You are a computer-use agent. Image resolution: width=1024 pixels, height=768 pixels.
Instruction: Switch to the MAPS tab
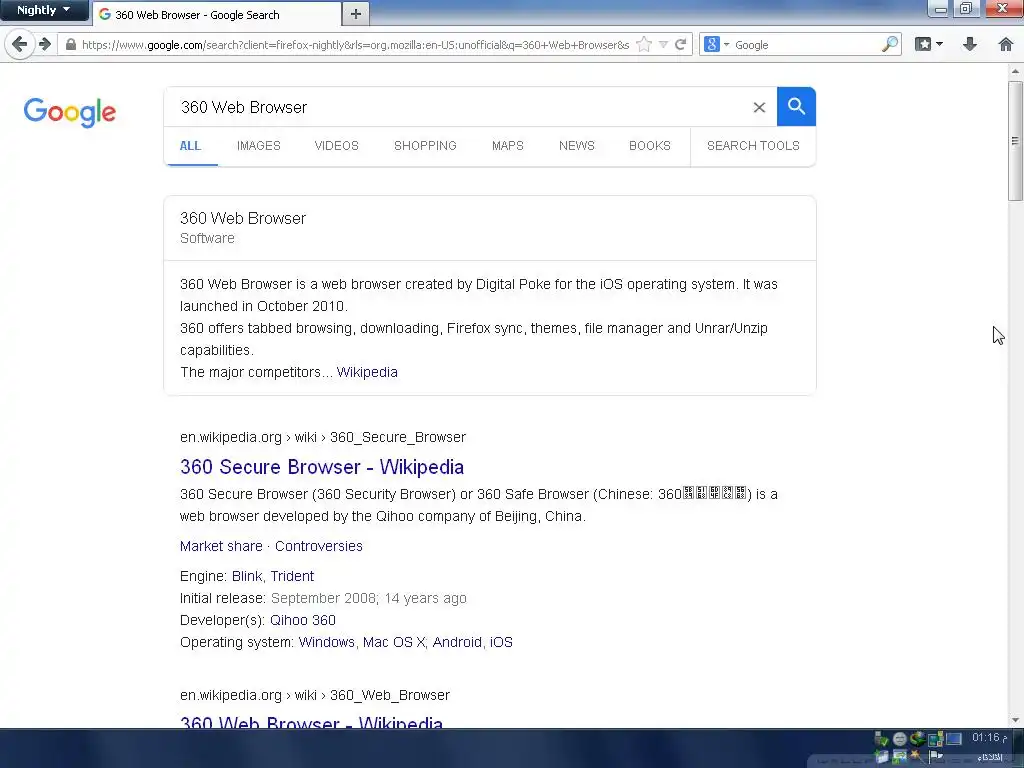507,146
